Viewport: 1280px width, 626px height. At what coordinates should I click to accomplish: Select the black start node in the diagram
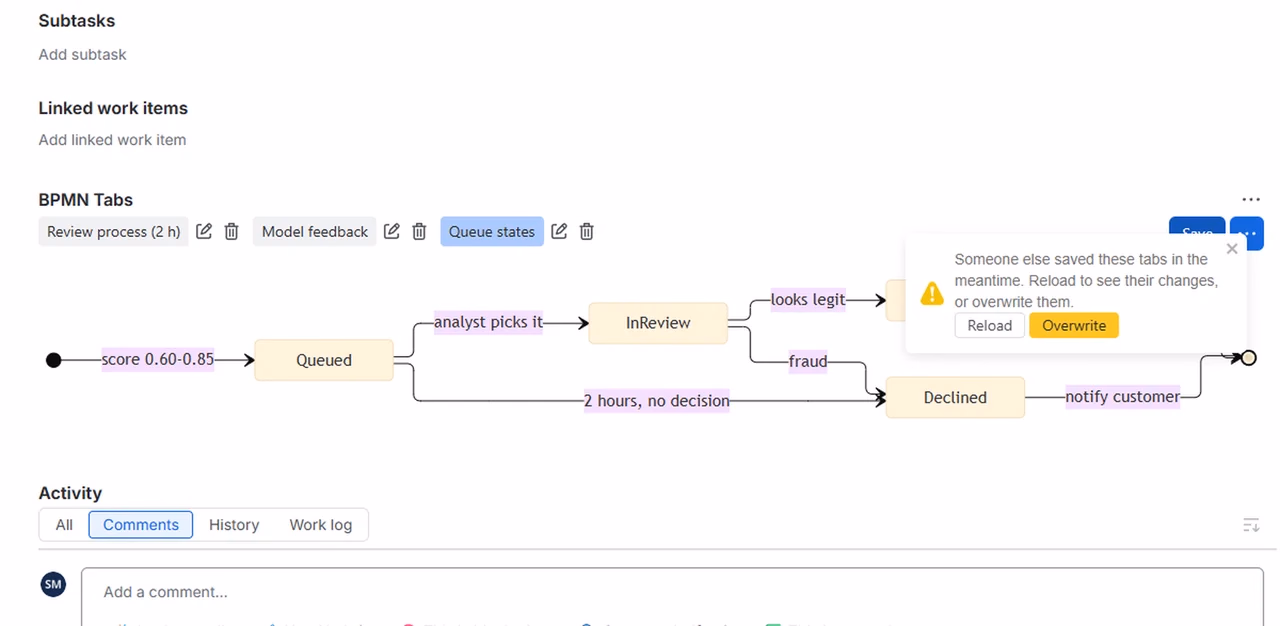54,360
